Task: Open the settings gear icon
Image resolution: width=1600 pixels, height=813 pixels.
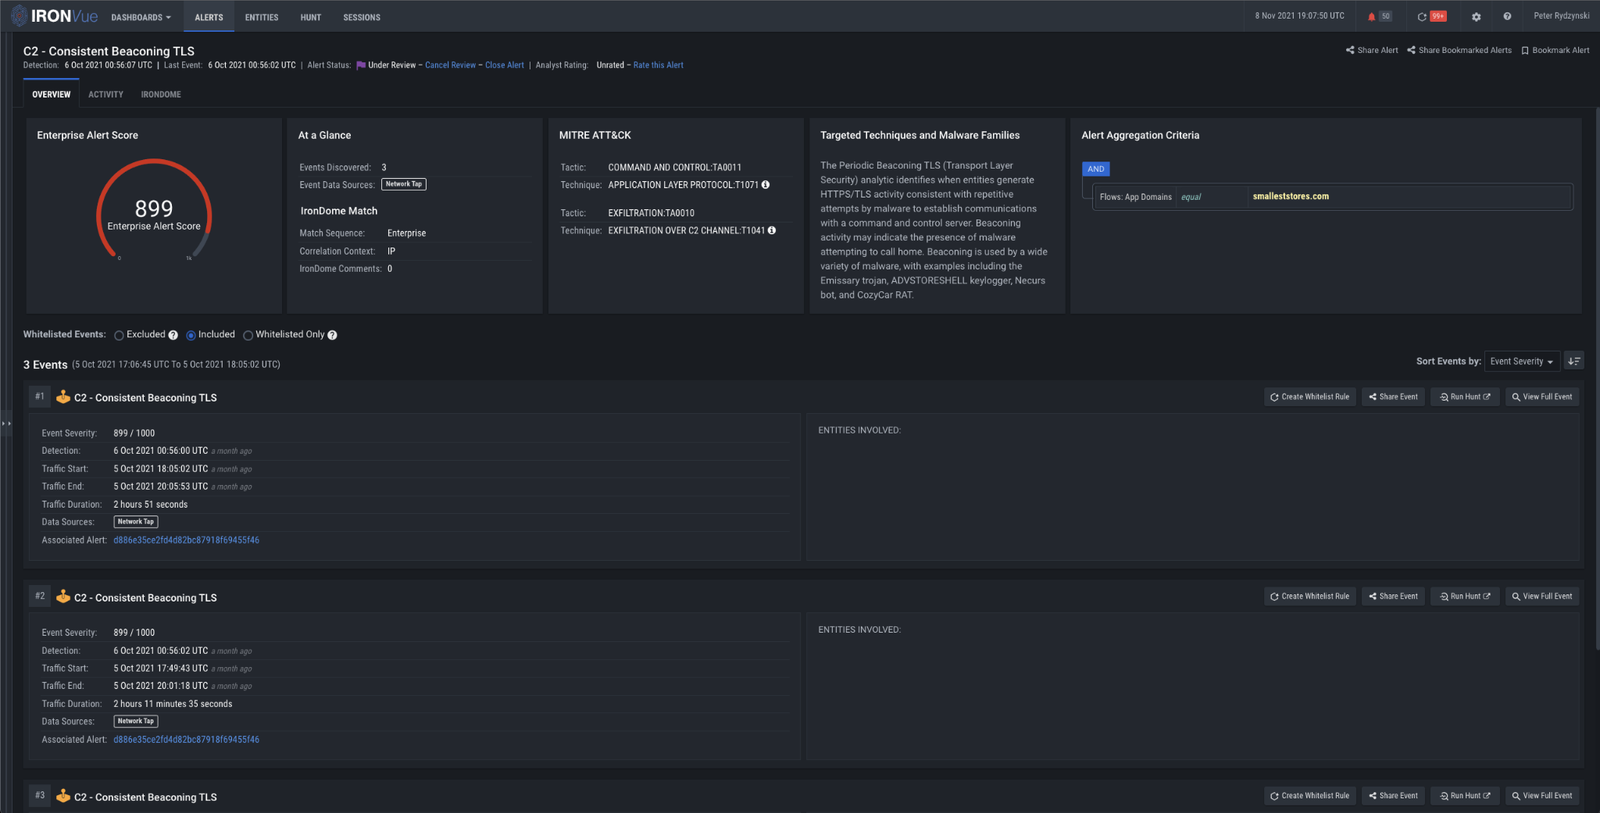Action: 1476,17
